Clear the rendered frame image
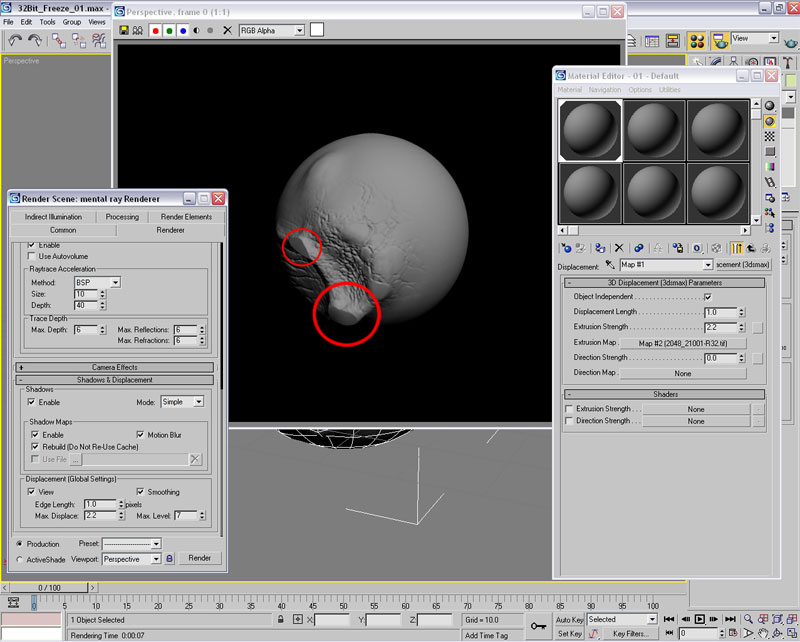800x642 pixels. (228, 31)
